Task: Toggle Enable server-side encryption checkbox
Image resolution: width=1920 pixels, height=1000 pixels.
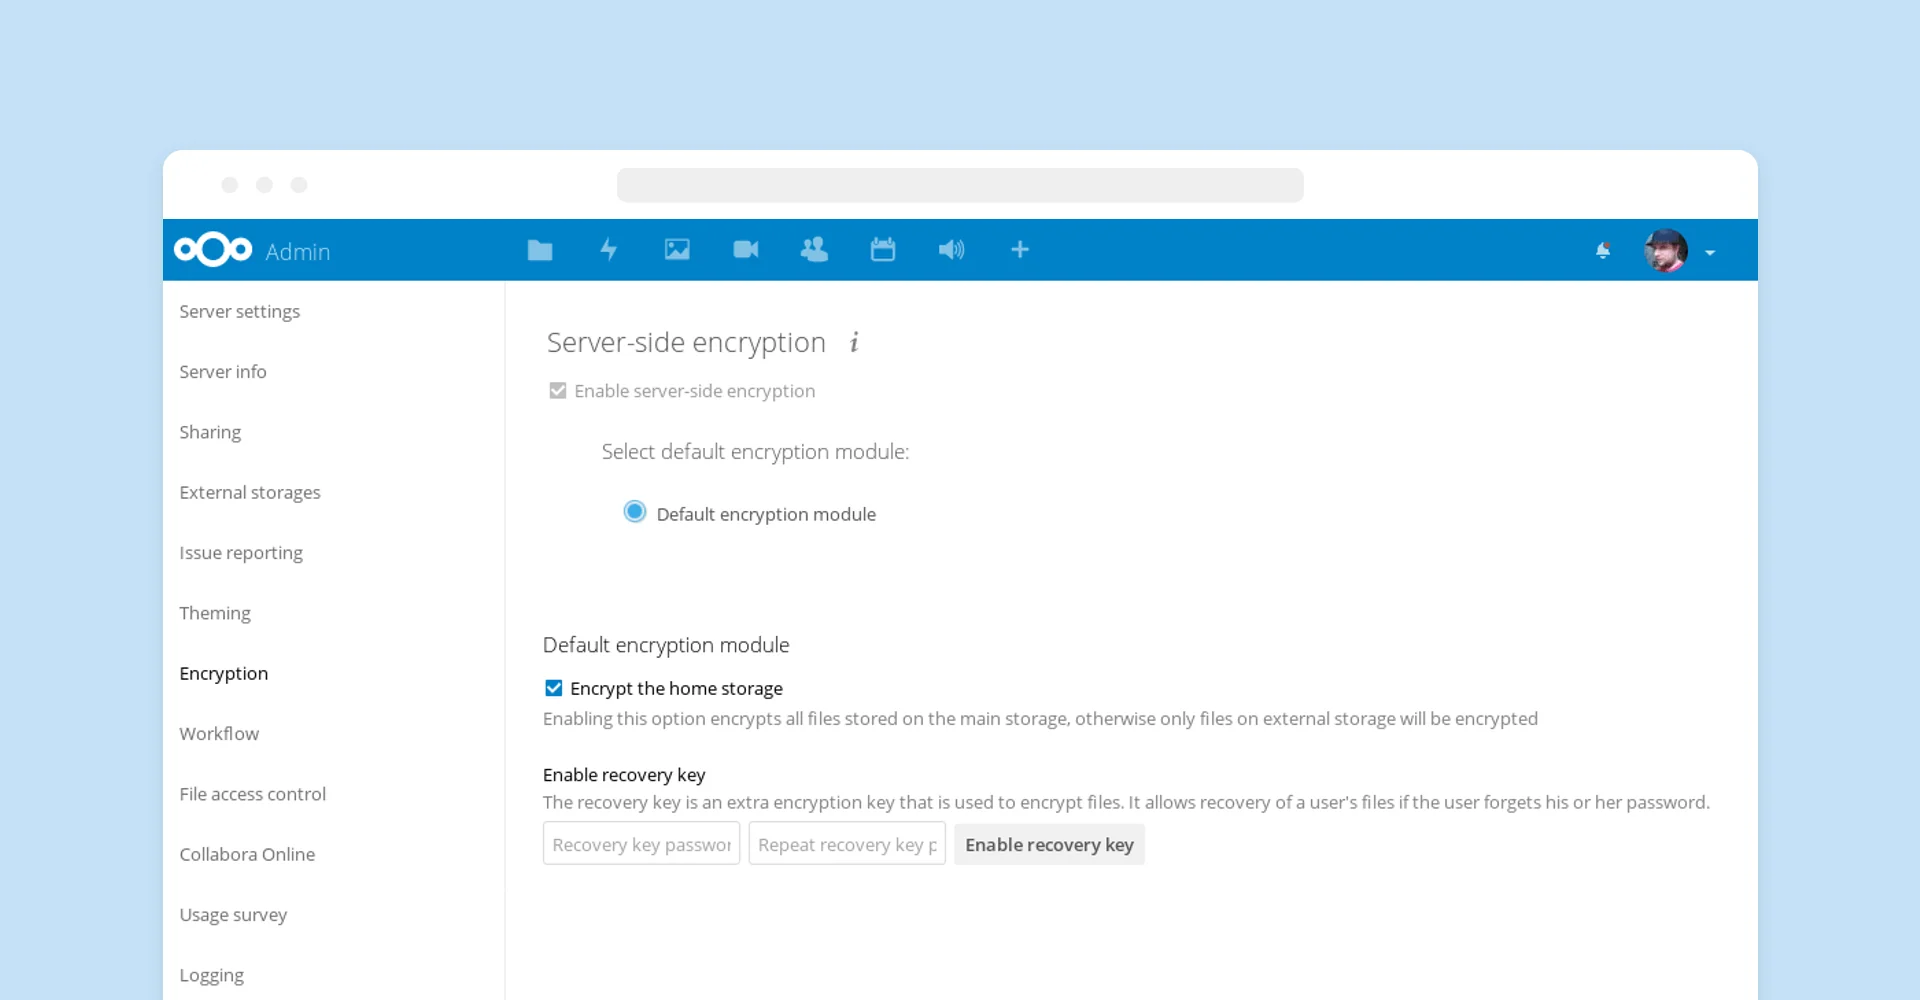Action: [558, 391]
